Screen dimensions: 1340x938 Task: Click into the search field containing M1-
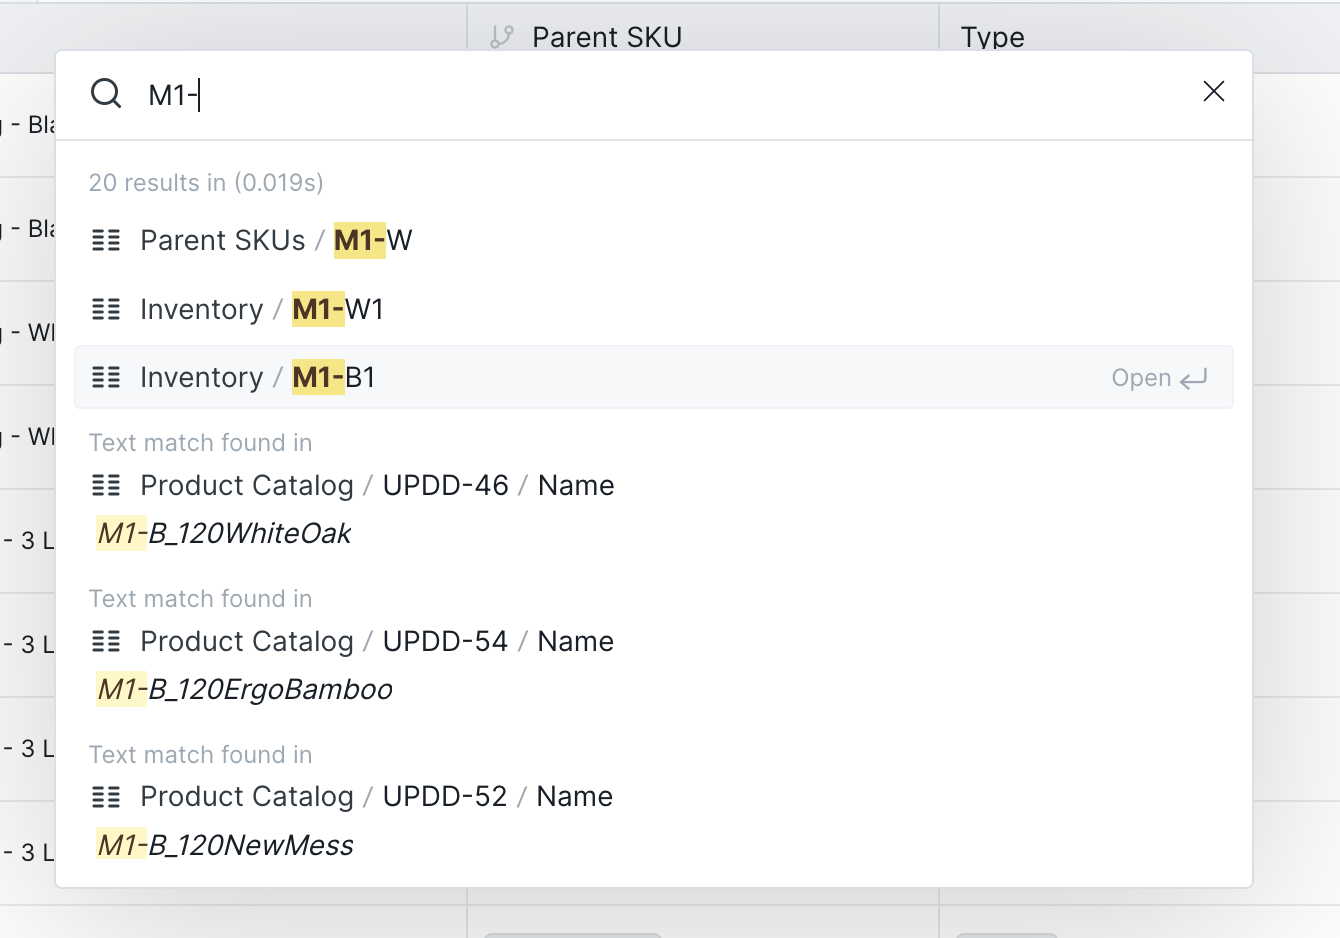660,95
